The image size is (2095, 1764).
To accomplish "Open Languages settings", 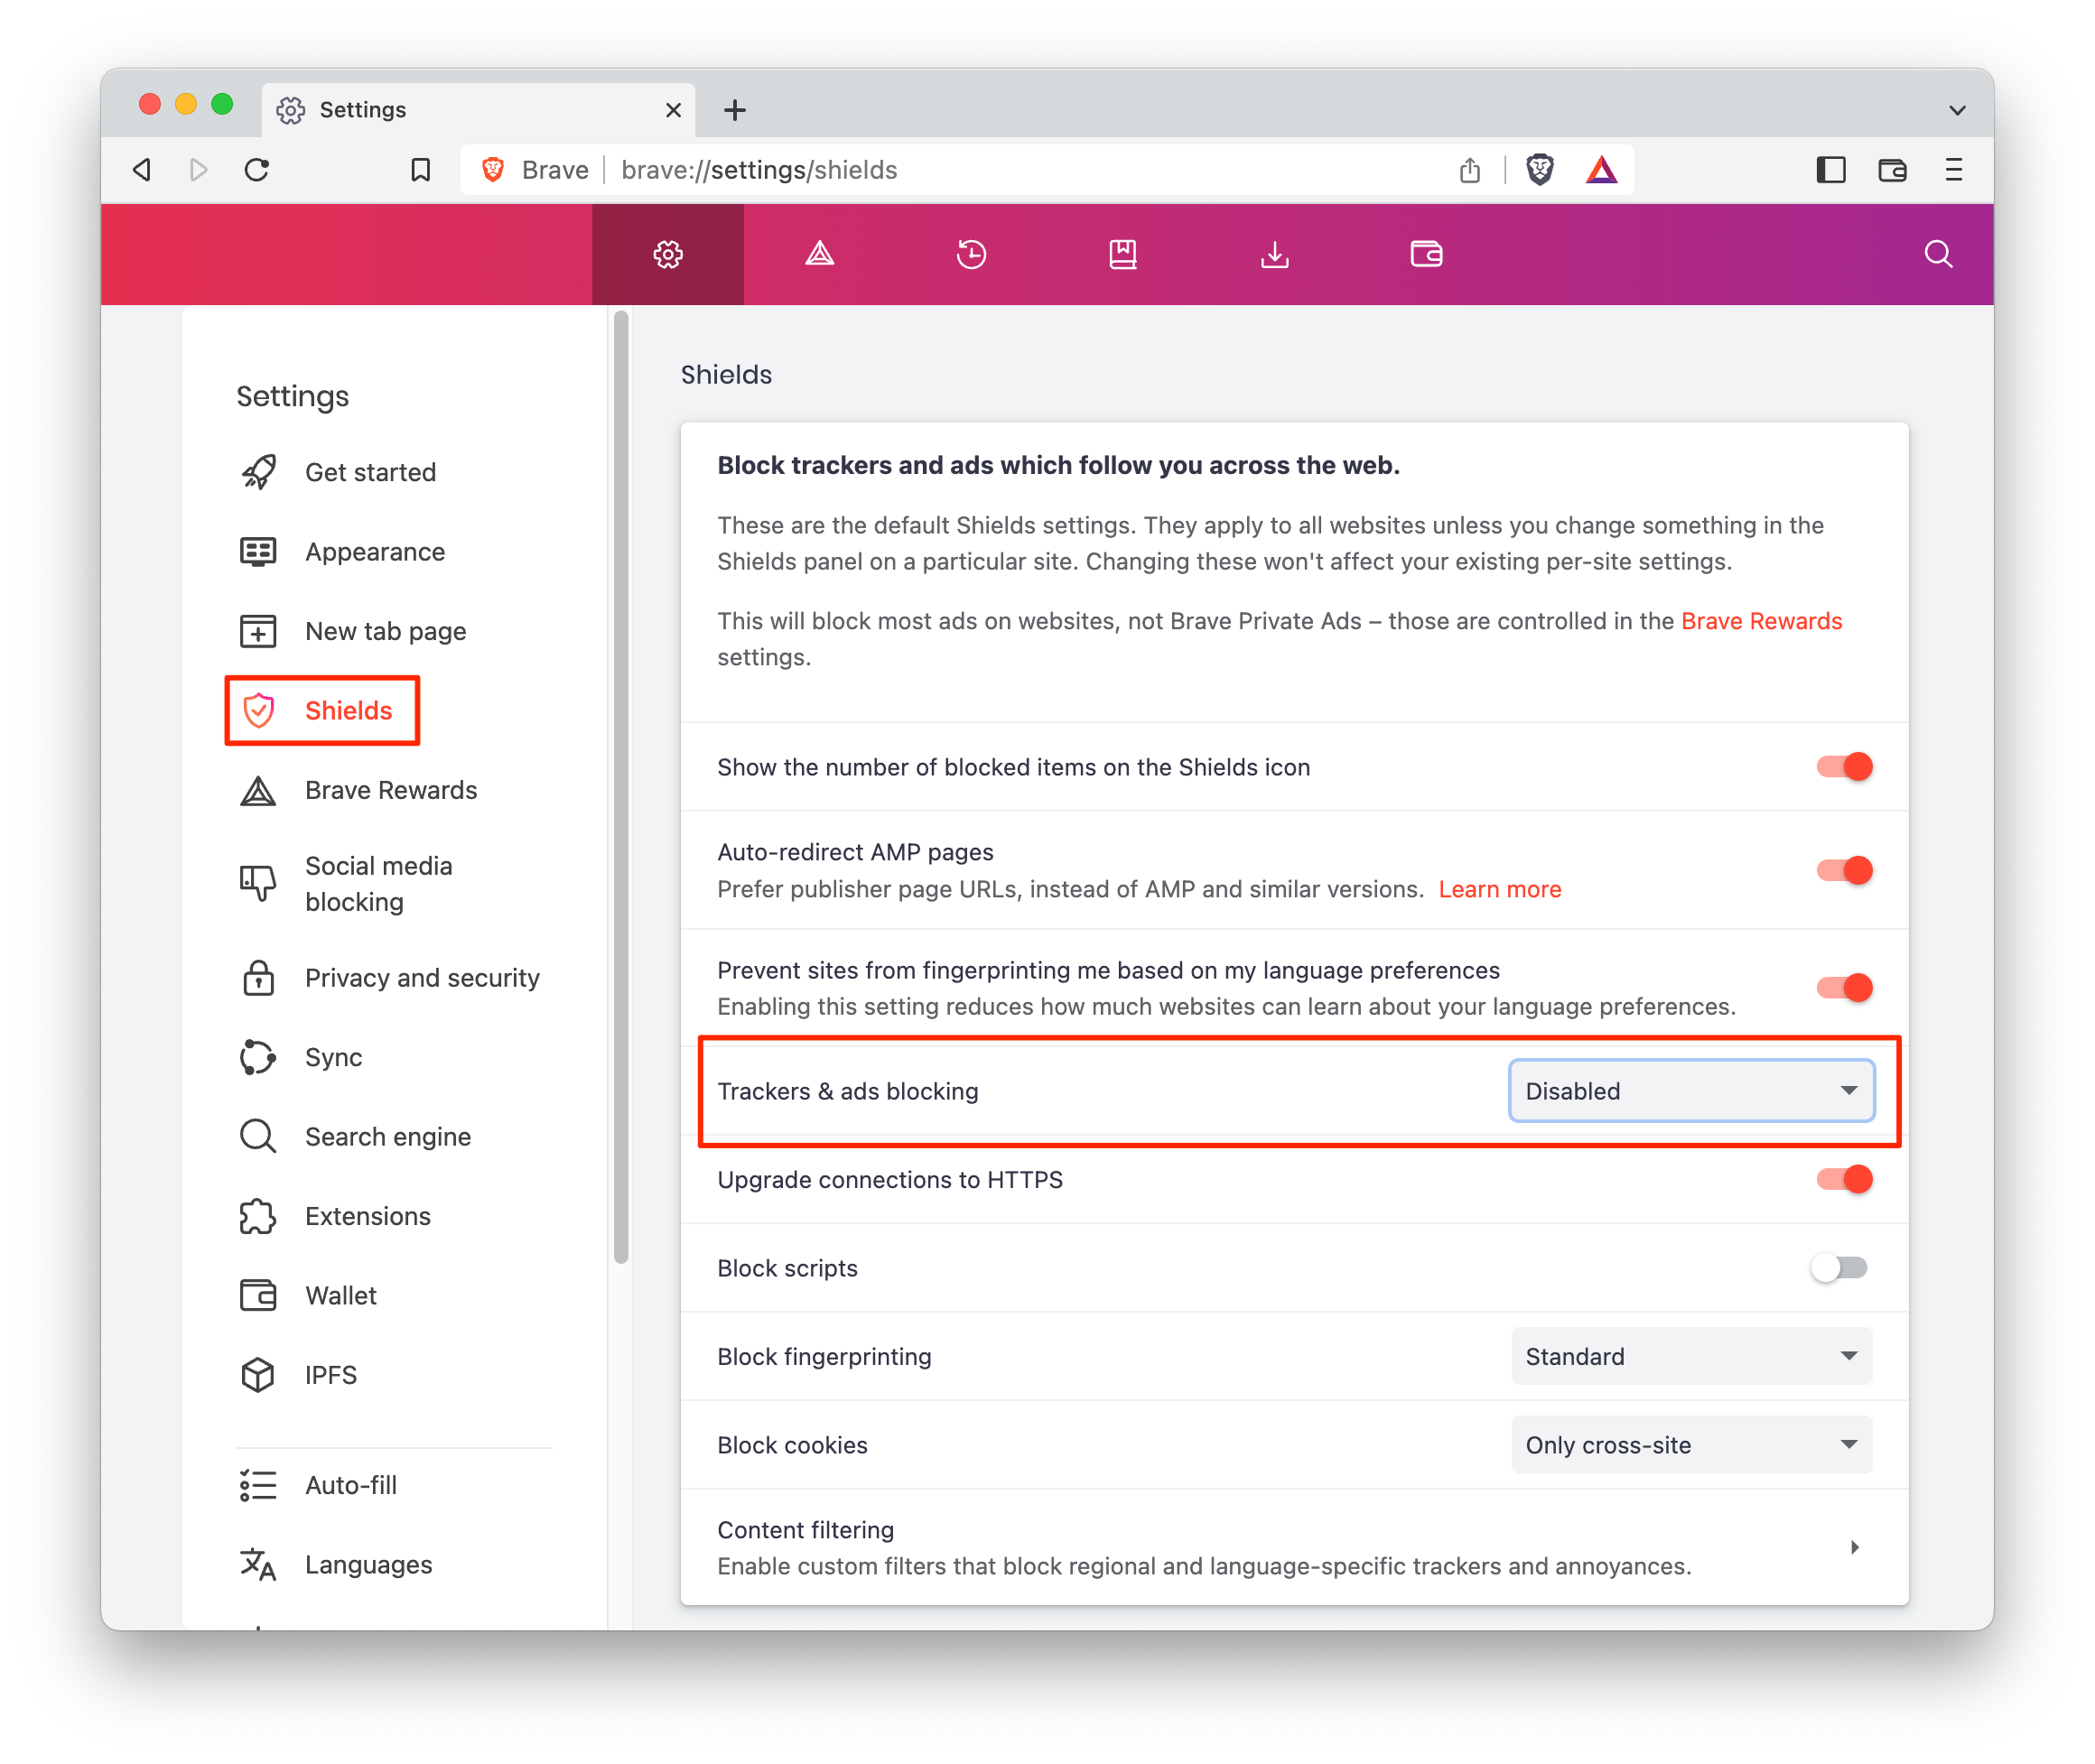I will 336,1565.
